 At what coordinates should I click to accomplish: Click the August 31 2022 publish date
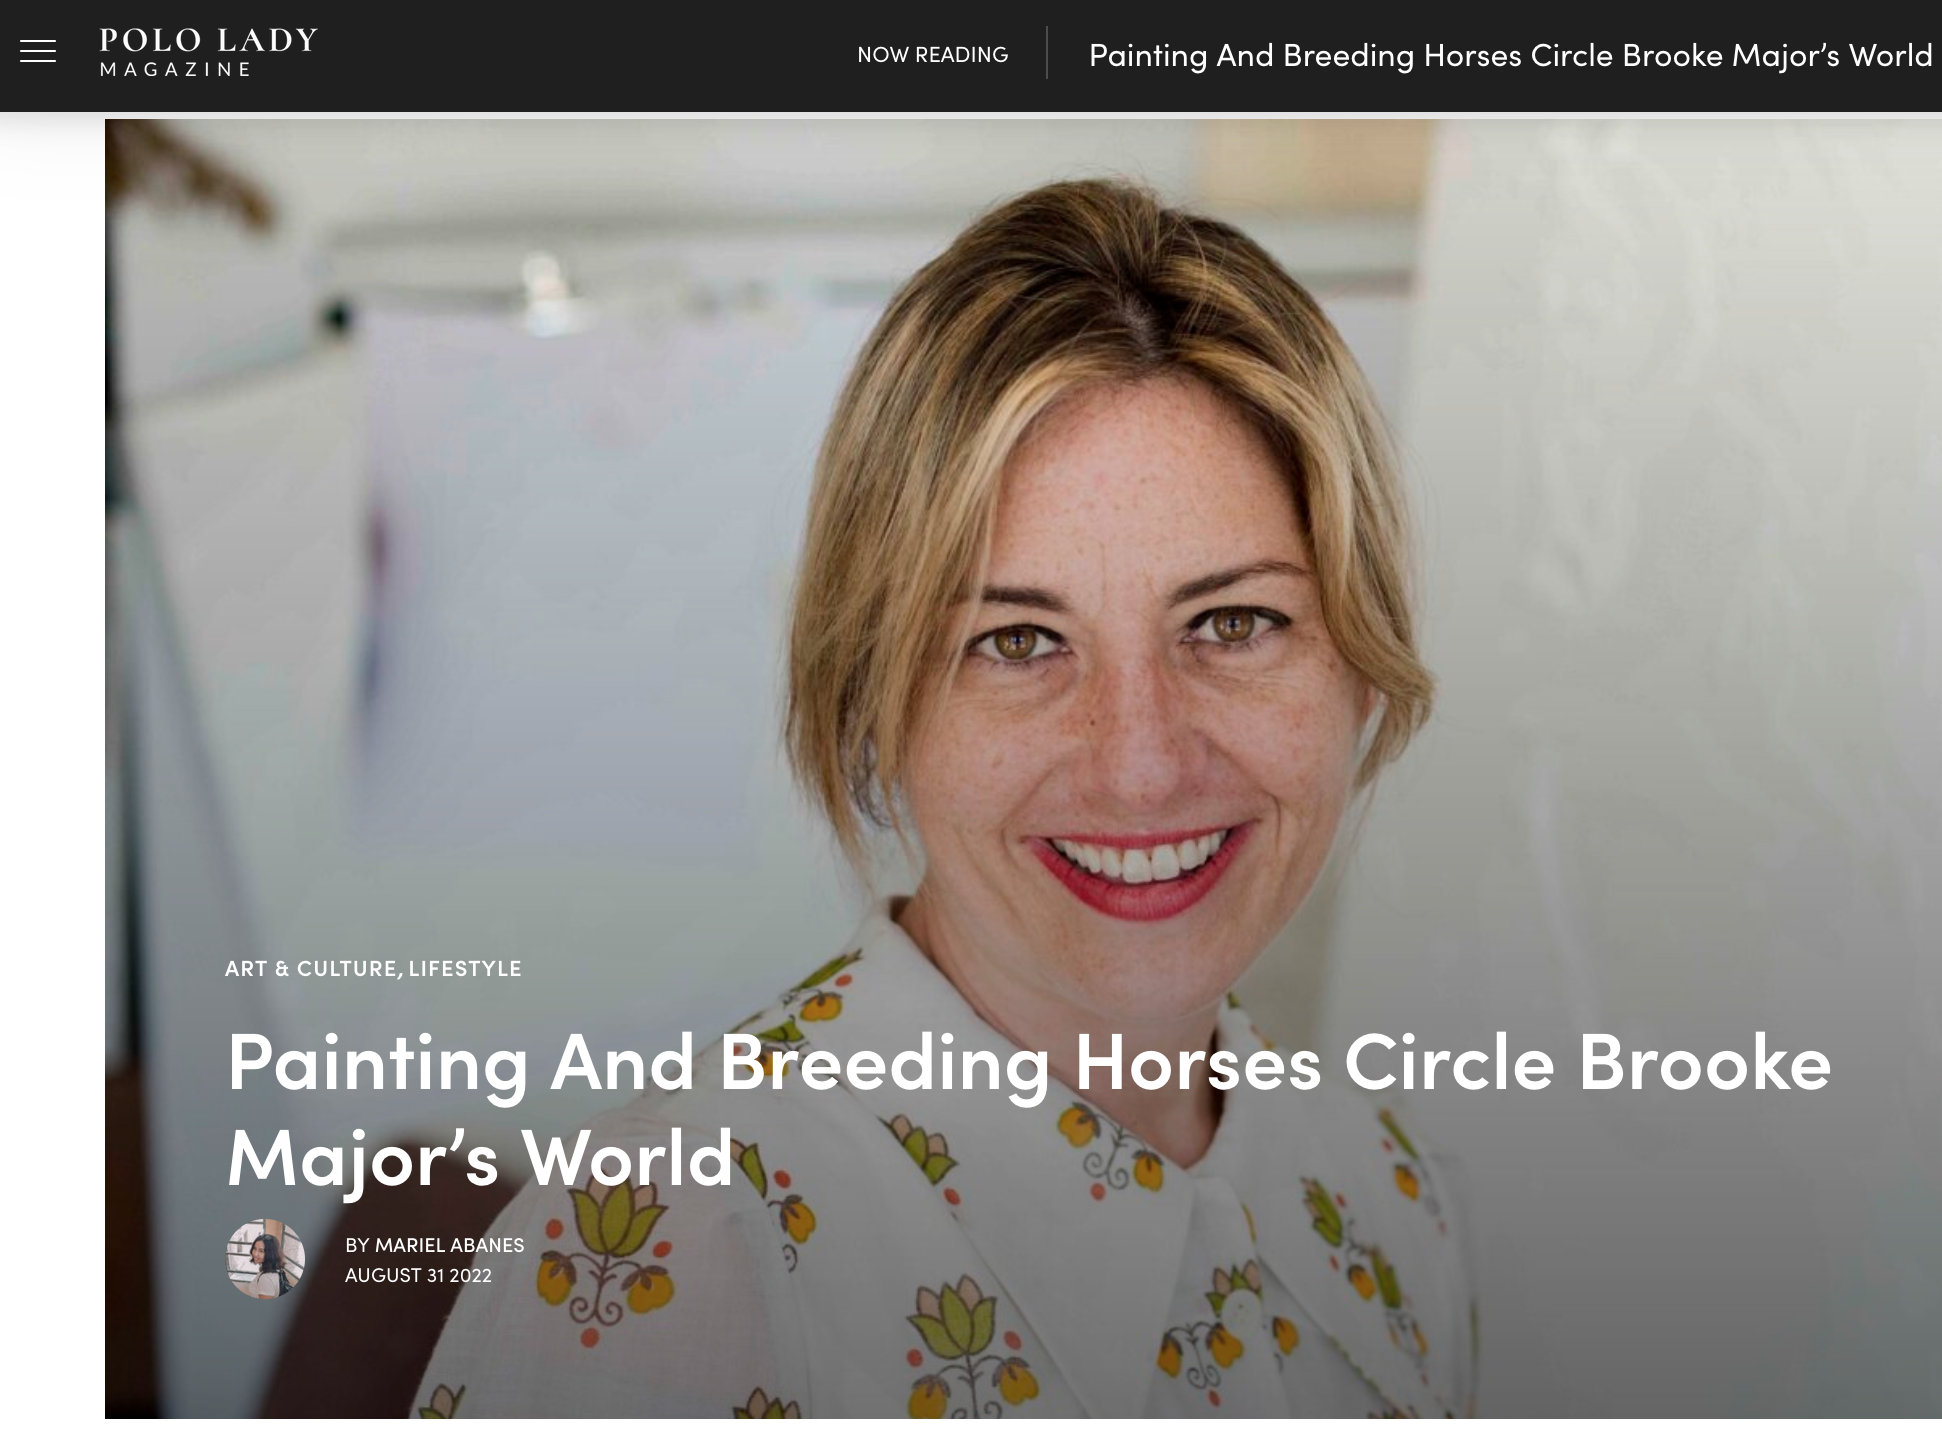[418, 1275]
